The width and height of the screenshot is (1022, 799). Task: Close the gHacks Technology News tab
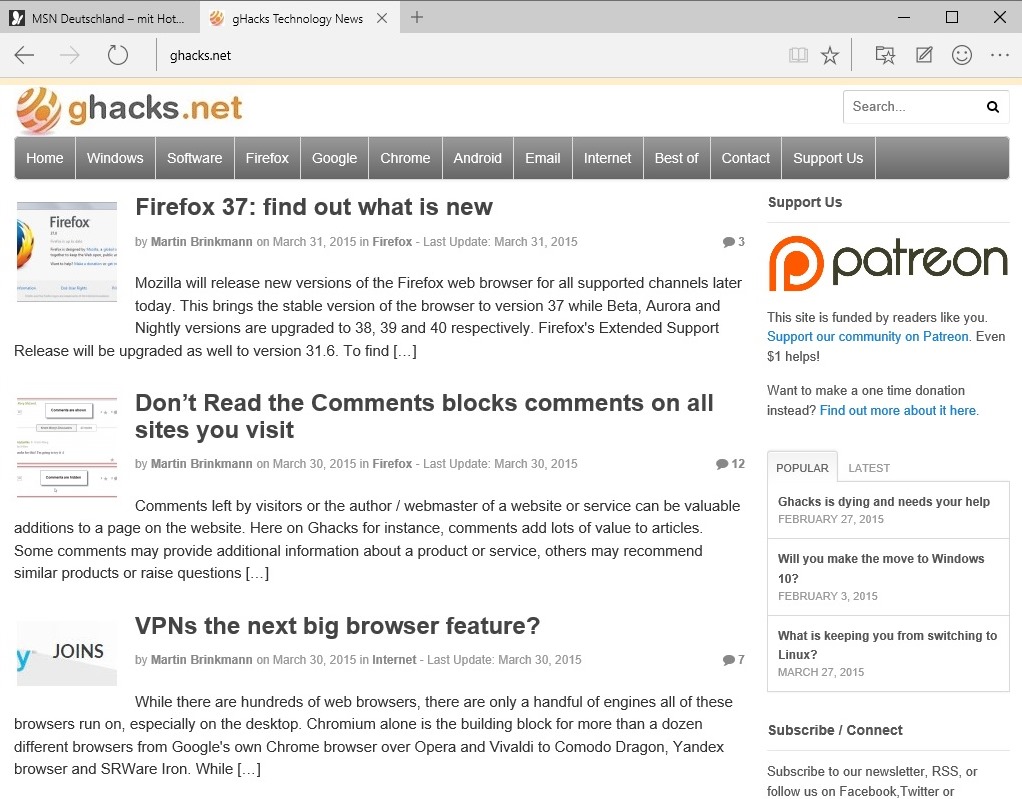tap(382, 18)
